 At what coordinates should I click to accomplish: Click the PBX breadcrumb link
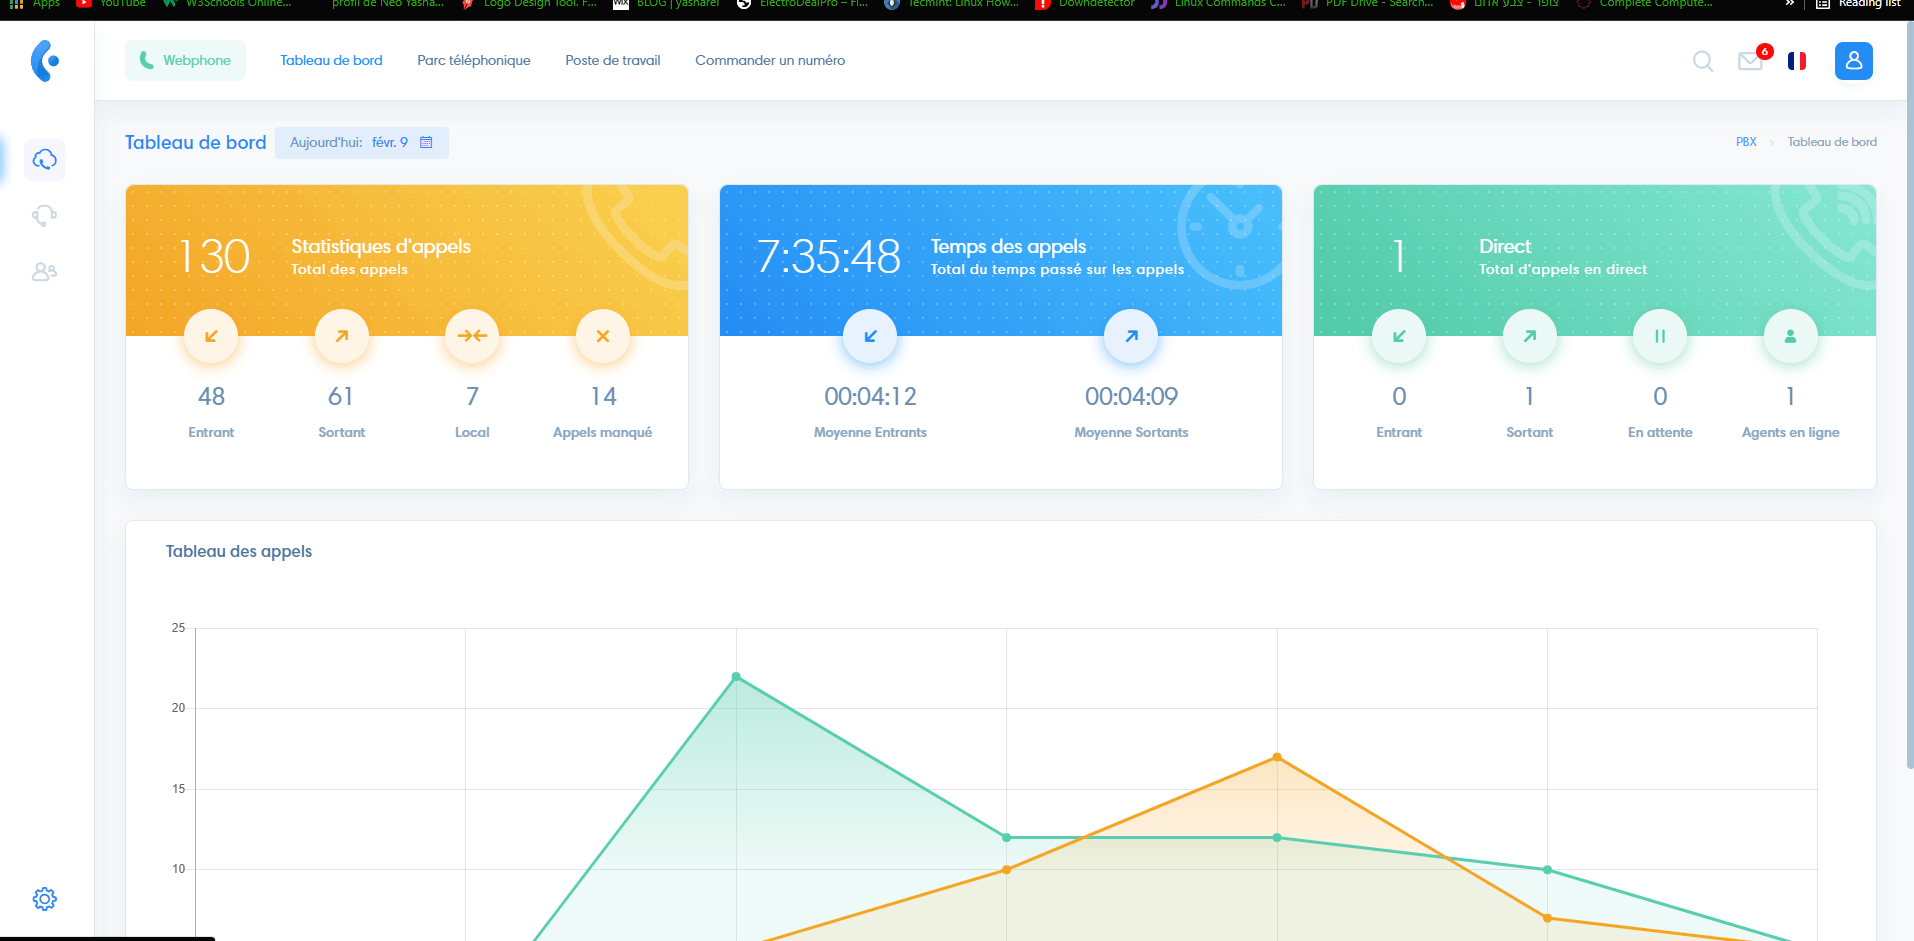(1745, 142)
